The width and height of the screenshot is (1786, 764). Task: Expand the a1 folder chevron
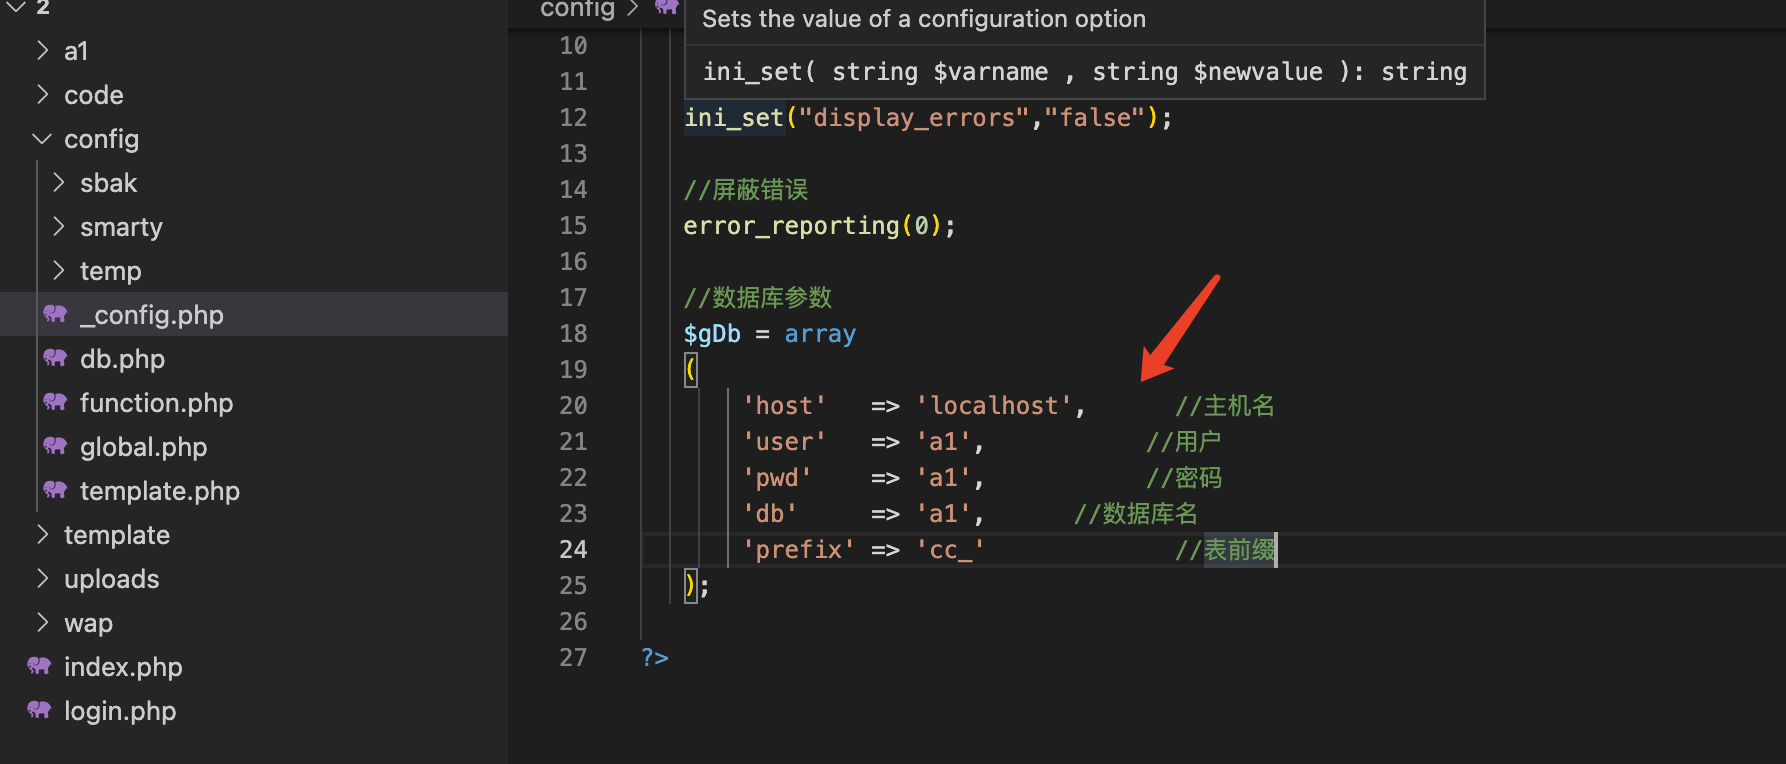42,50
